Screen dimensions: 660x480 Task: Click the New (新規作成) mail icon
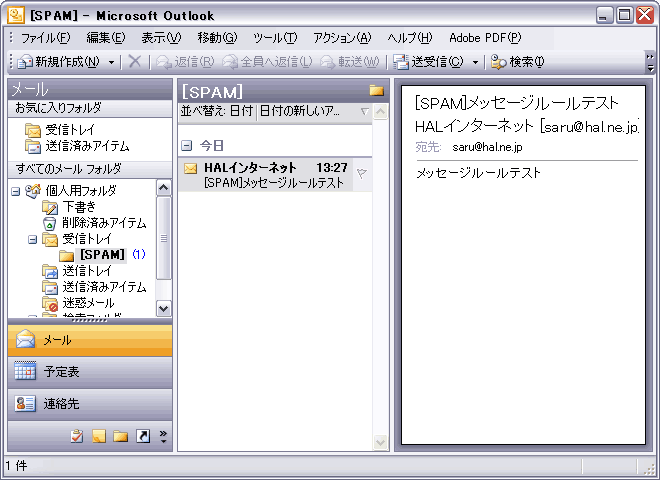point(24,62)
